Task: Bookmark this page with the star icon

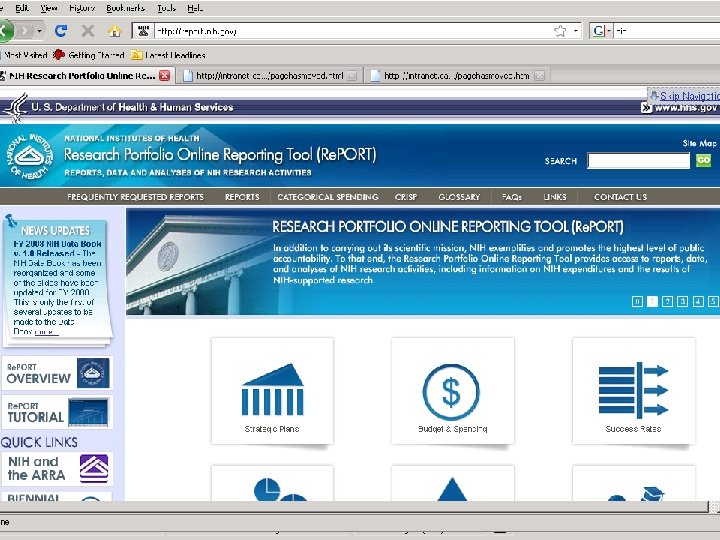Action: [560, 31]
